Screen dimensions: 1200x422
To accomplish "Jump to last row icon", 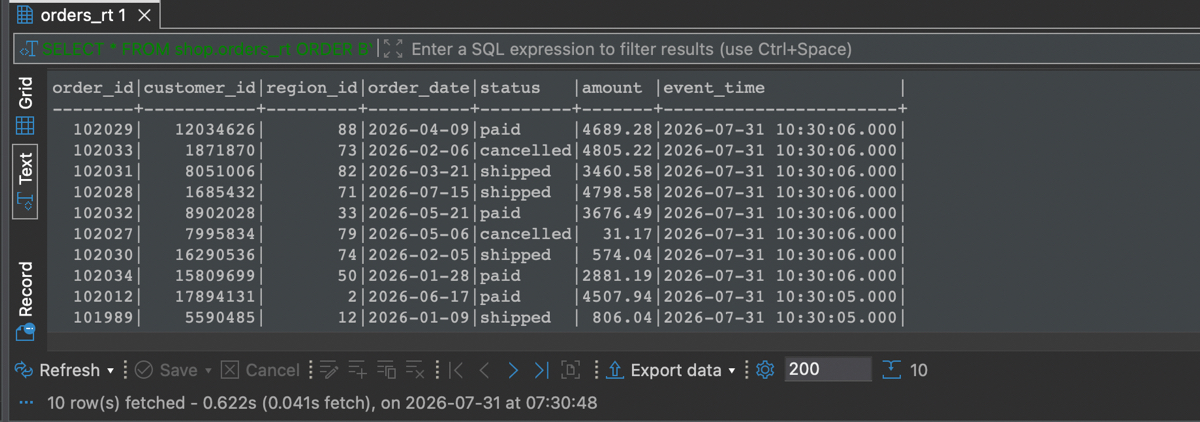I will pos(541,370).
